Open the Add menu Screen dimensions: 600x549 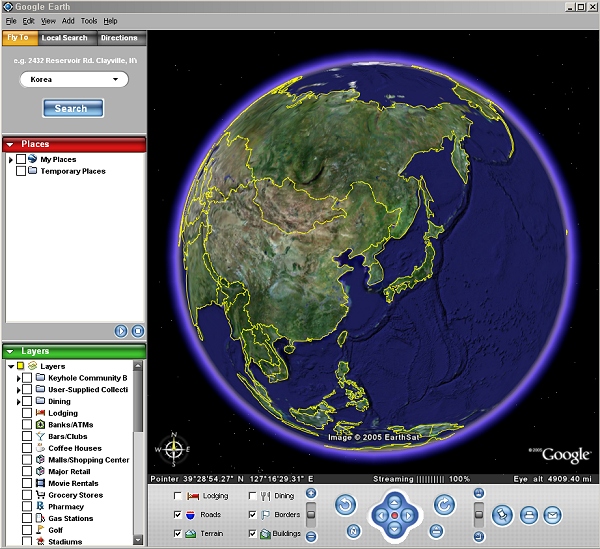68,21
